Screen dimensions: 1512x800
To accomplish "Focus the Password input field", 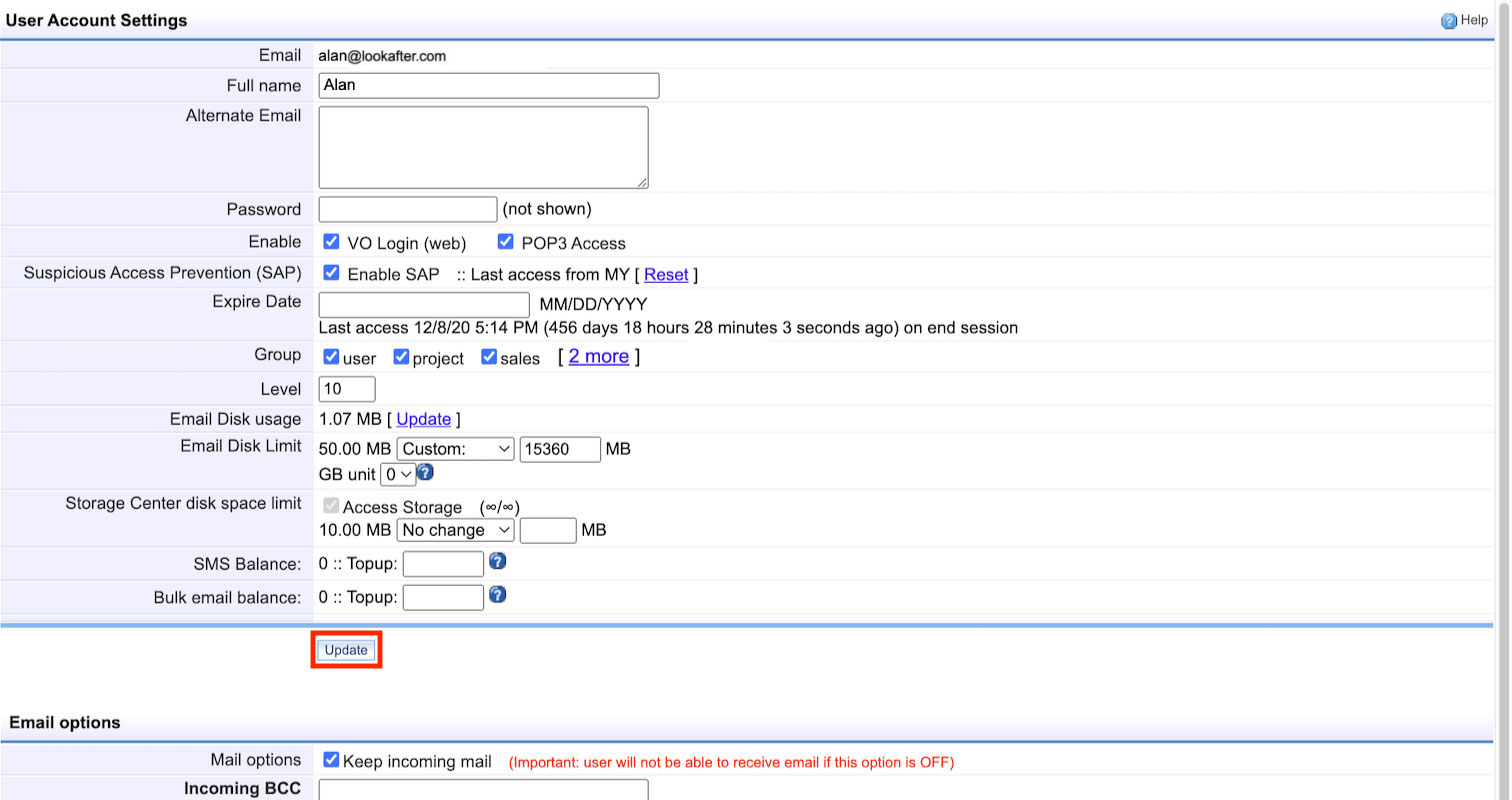I will click(407, 209).
